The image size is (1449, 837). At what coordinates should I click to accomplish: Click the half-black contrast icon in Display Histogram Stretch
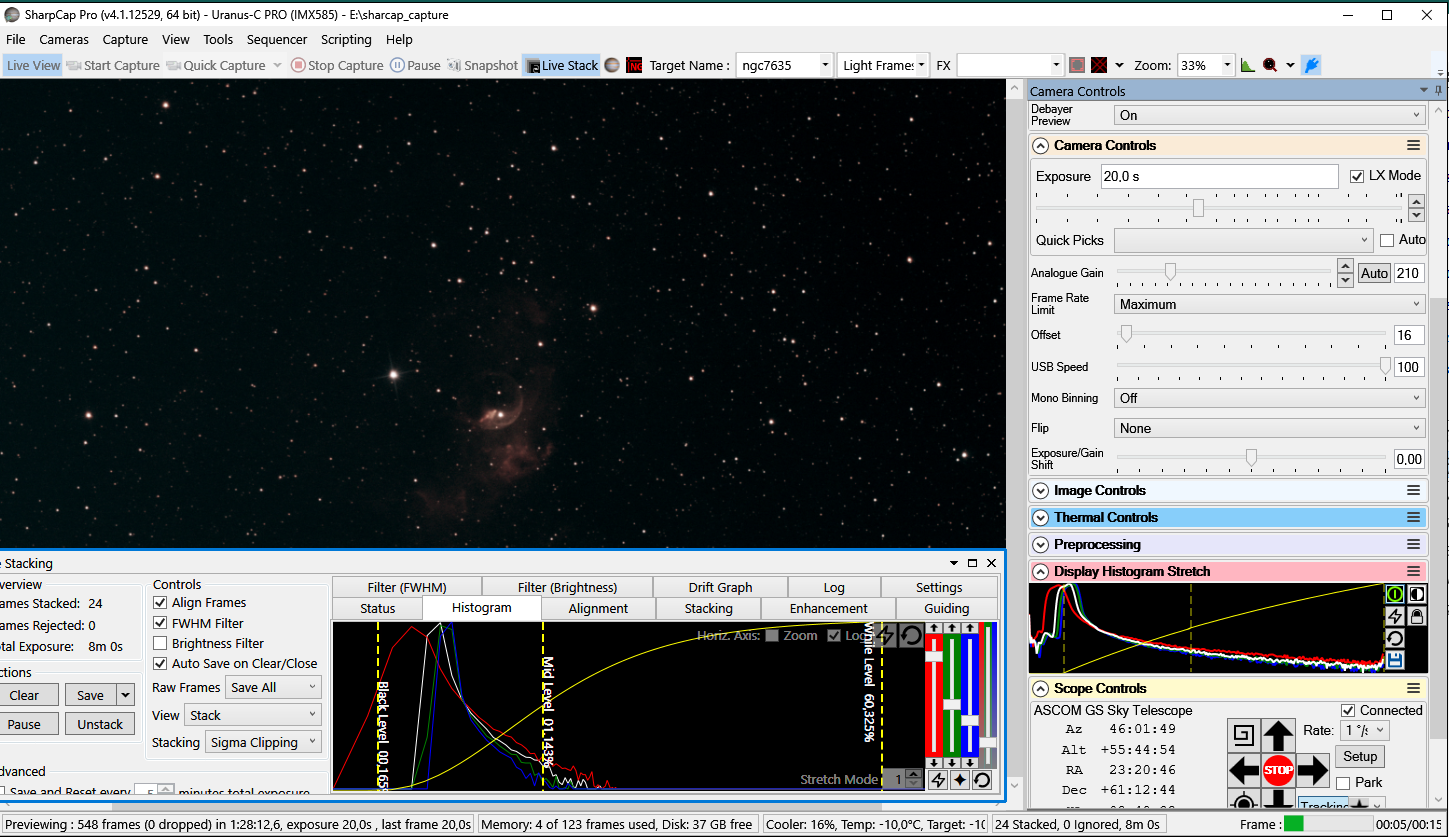tap(1416, 593)
